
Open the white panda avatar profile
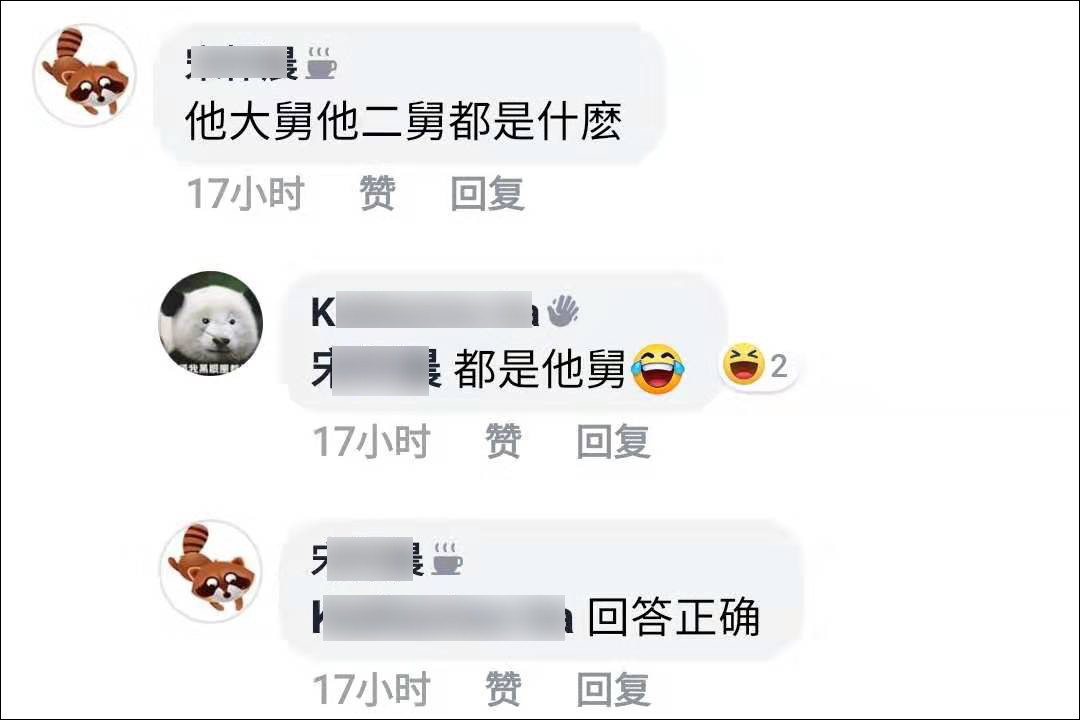[211, 323]
